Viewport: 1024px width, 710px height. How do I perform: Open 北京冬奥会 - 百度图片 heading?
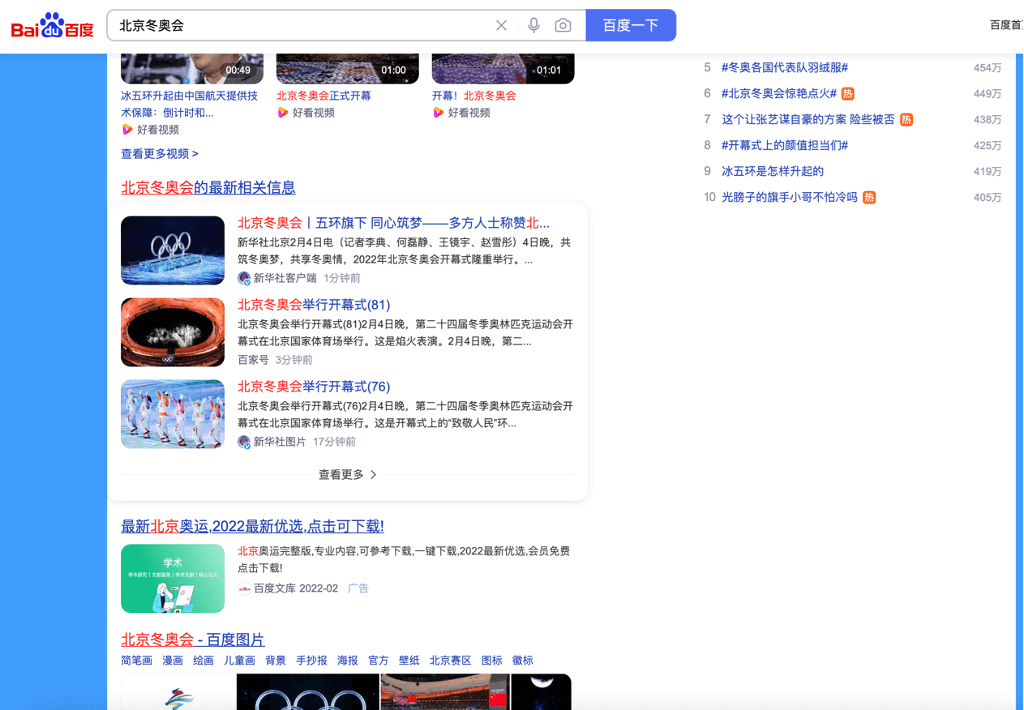tap(193, 639)
